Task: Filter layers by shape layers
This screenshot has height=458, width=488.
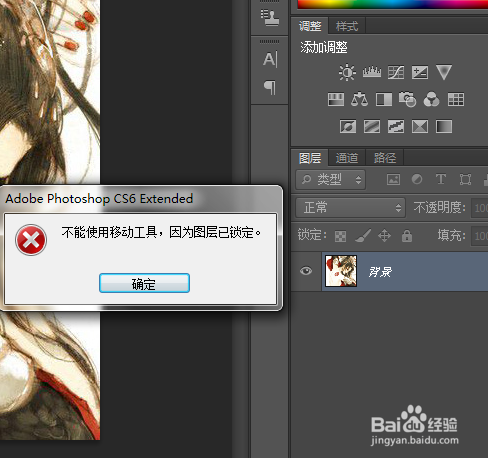Action: coord(465,179)
